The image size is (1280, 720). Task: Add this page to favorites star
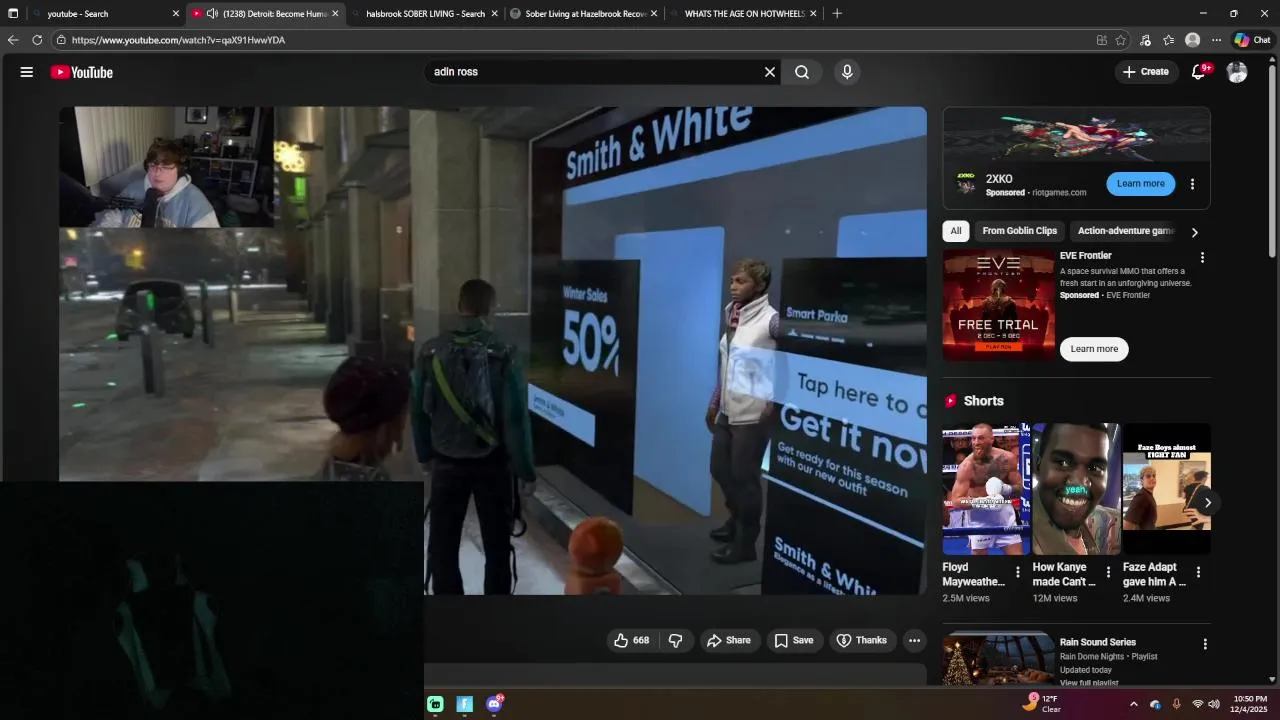click(1121, 40)
